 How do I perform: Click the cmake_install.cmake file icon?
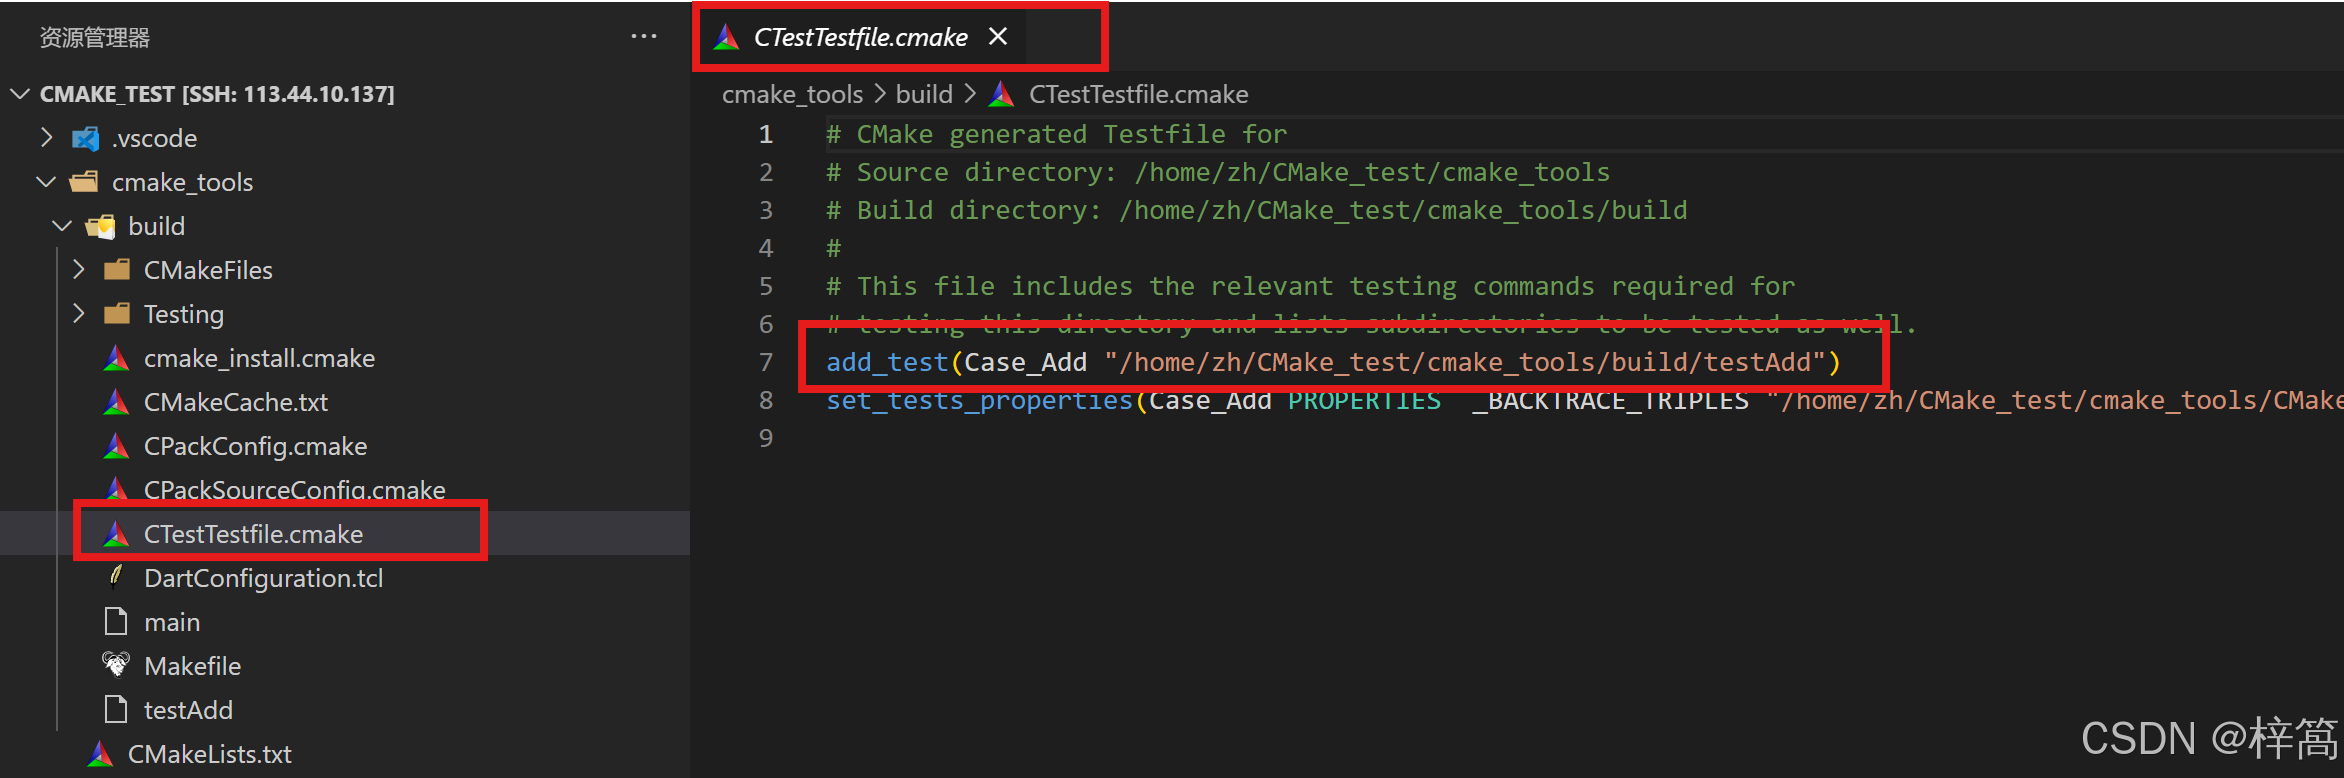(x=117, y=358)
